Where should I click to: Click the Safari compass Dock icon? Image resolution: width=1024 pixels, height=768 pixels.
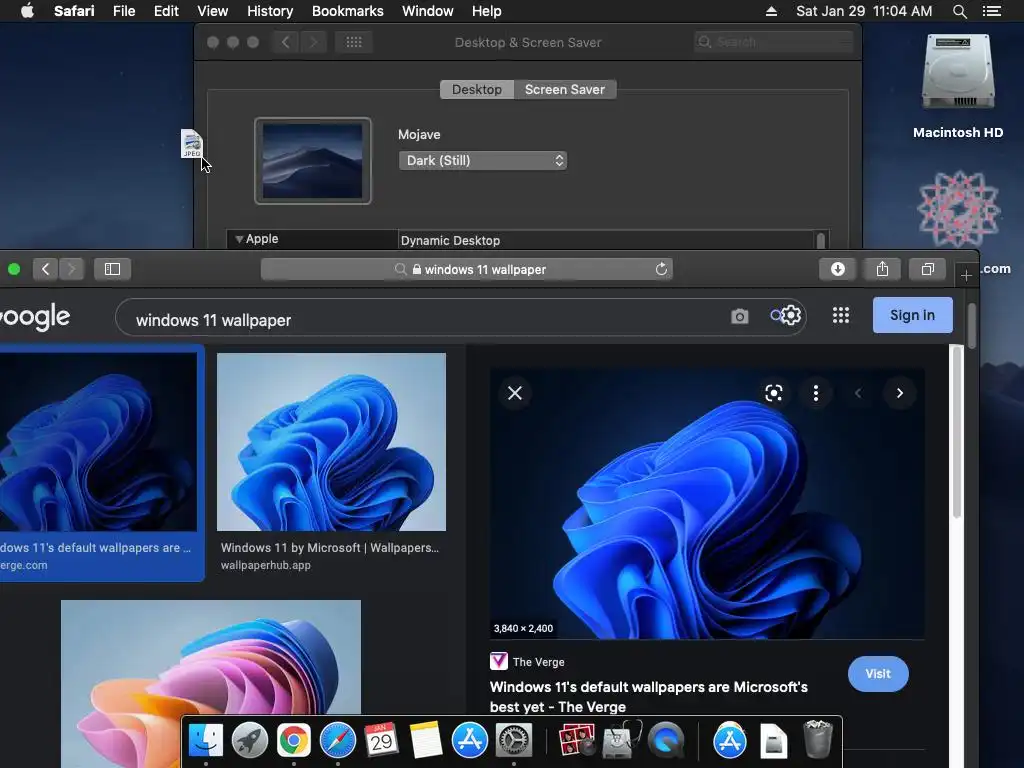[x=338, y=741]
